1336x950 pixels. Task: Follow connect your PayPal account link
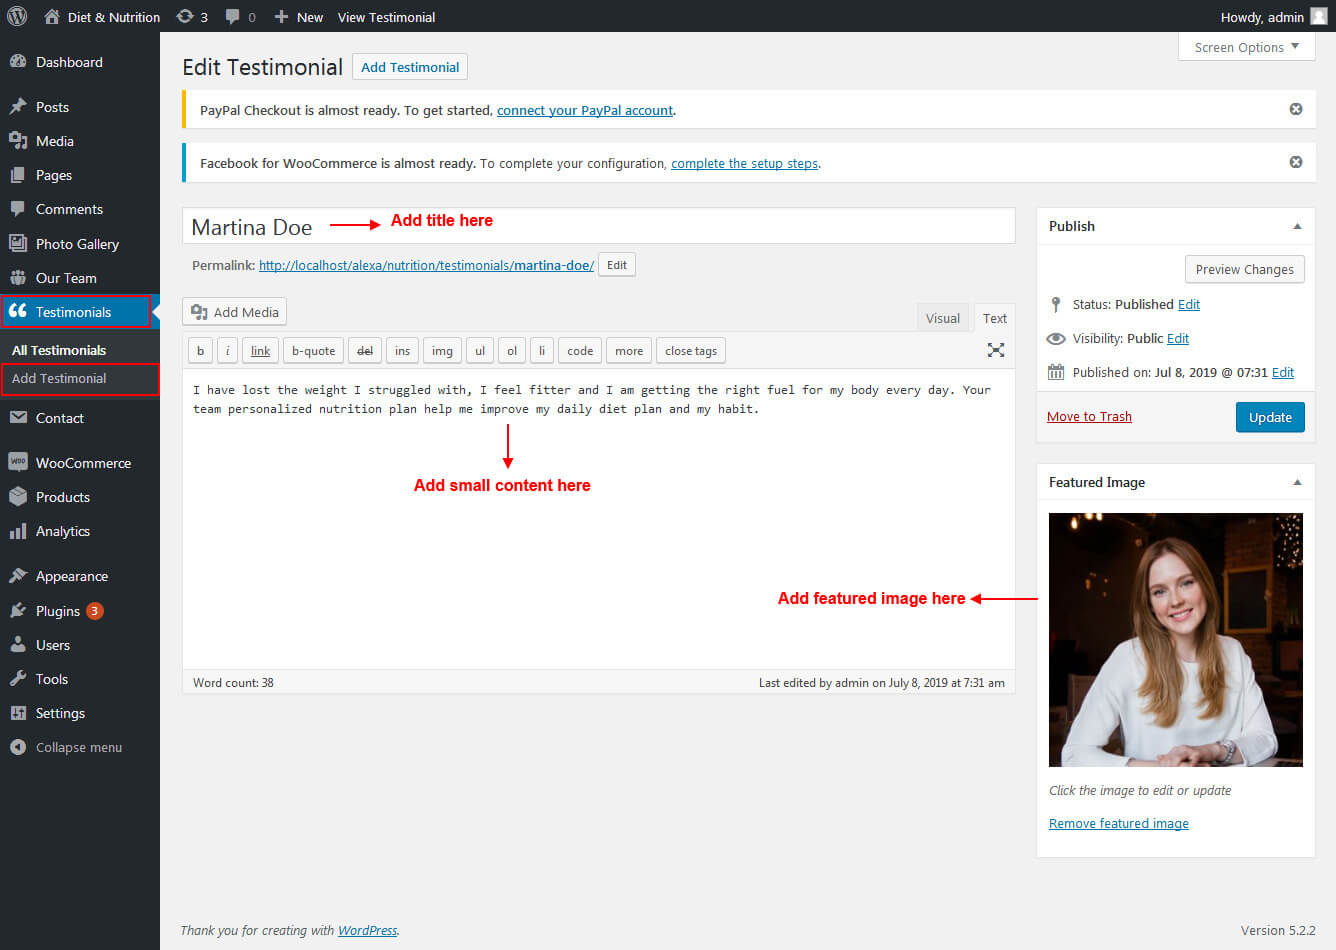point(585,110)
